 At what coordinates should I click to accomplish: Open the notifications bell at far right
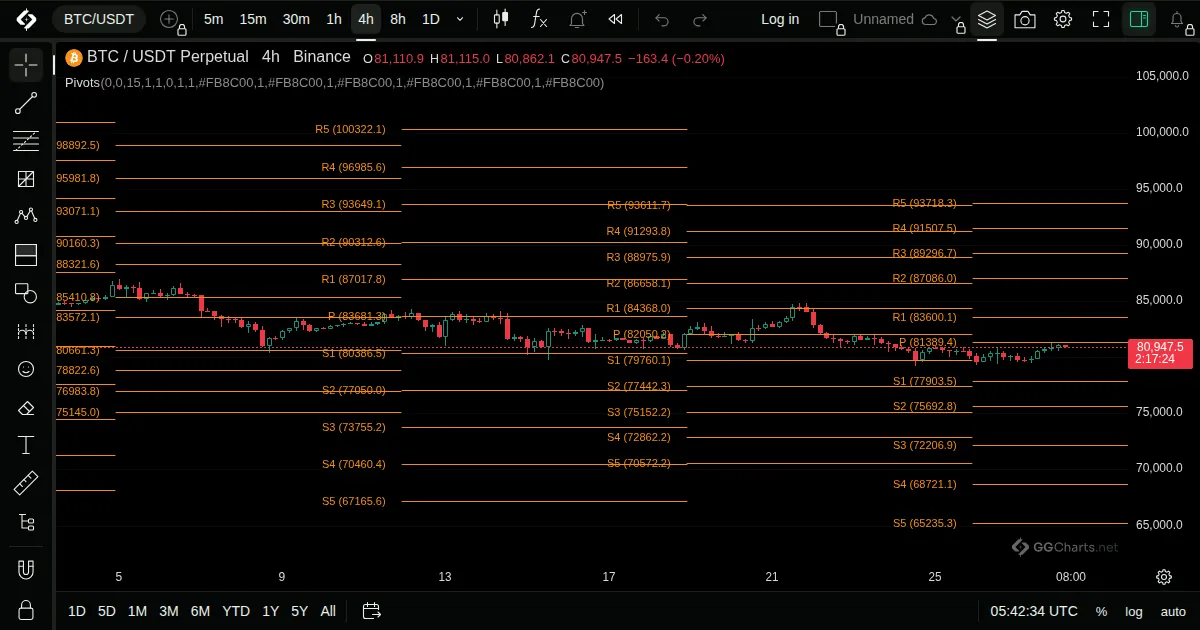[x=1176, y=19]
